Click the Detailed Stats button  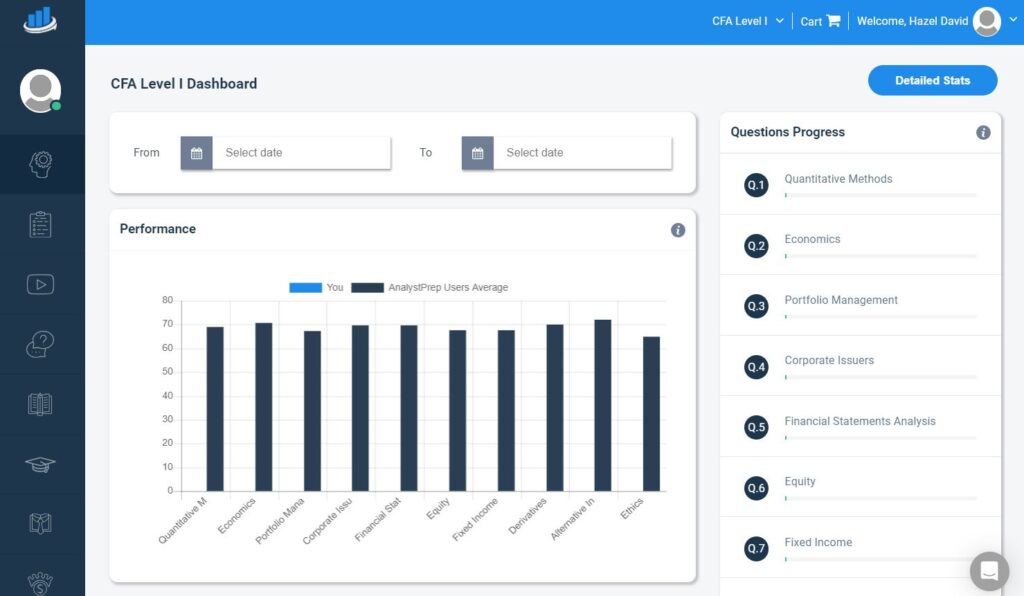coord(932,80)
